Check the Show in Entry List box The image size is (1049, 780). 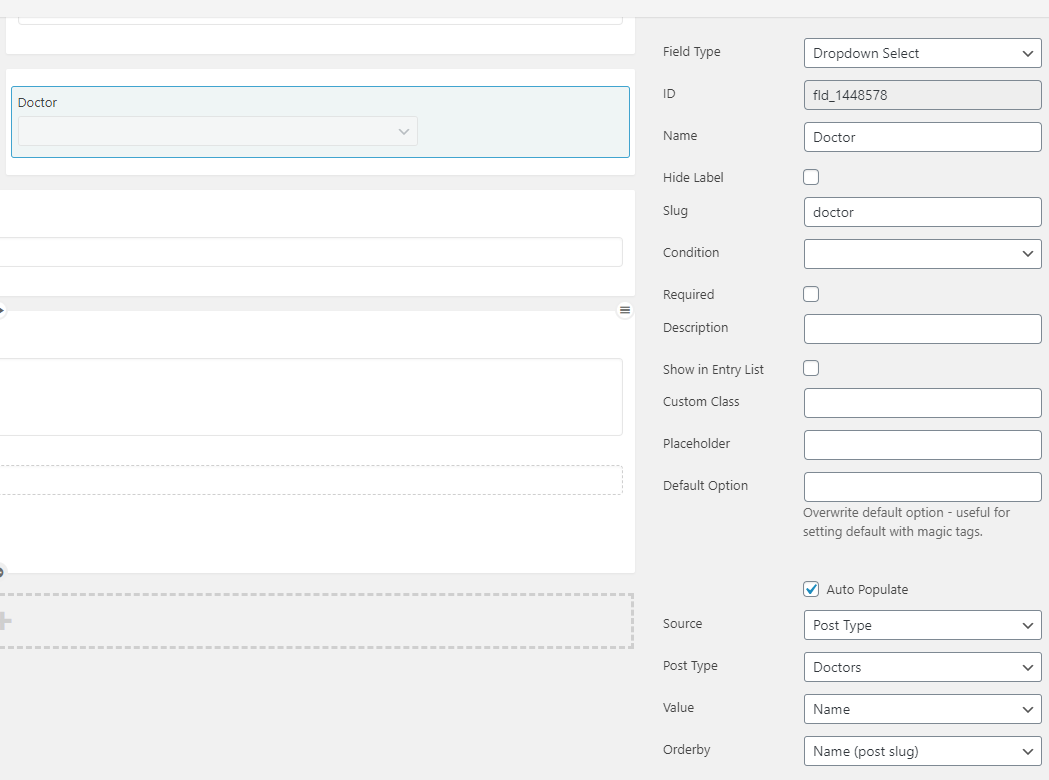pos(811,368)
